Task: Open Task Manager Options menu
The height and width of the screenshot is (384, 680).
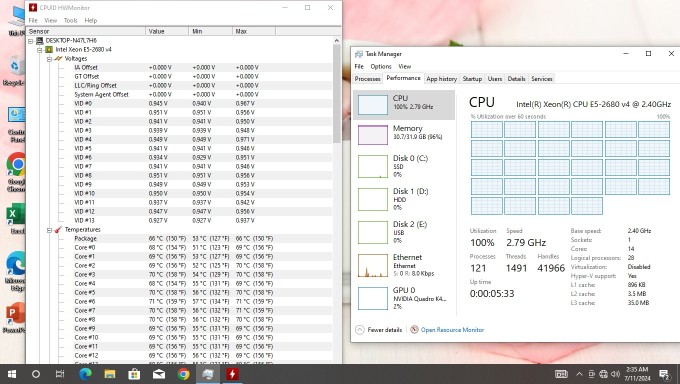Action: tap(381, 66)
